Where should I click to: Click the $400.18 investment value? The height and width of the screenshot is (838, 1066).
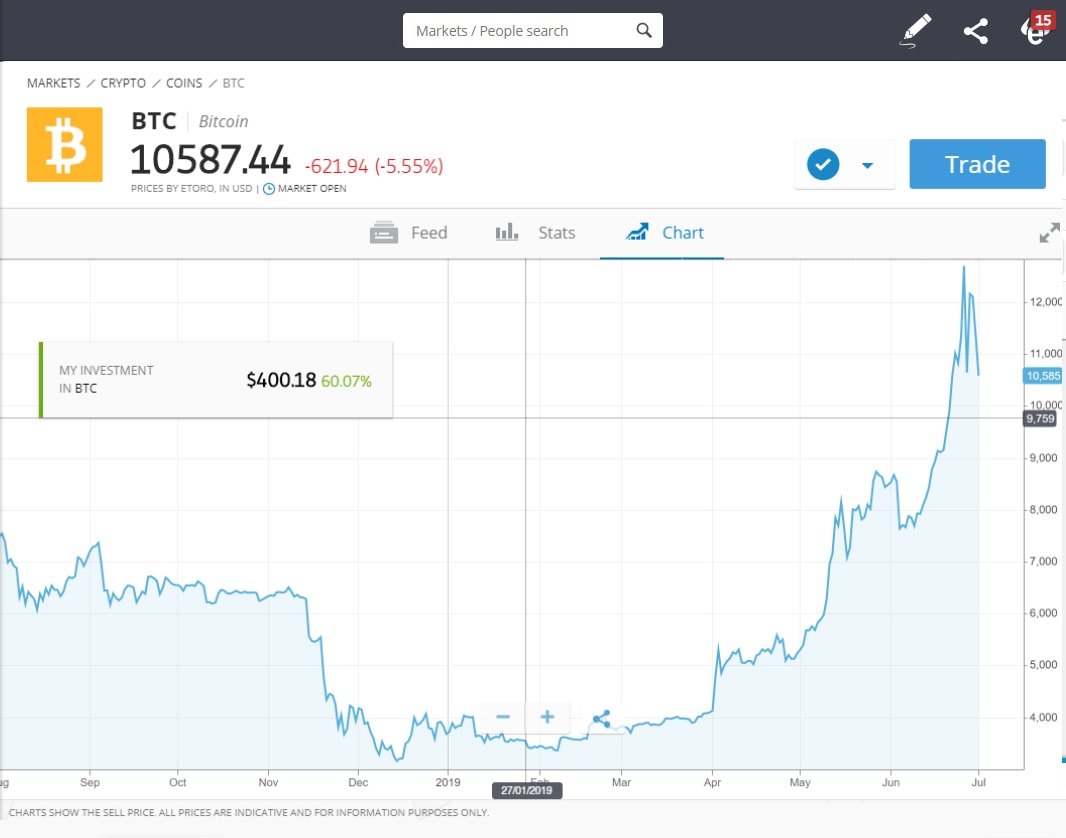click(281, 380)
